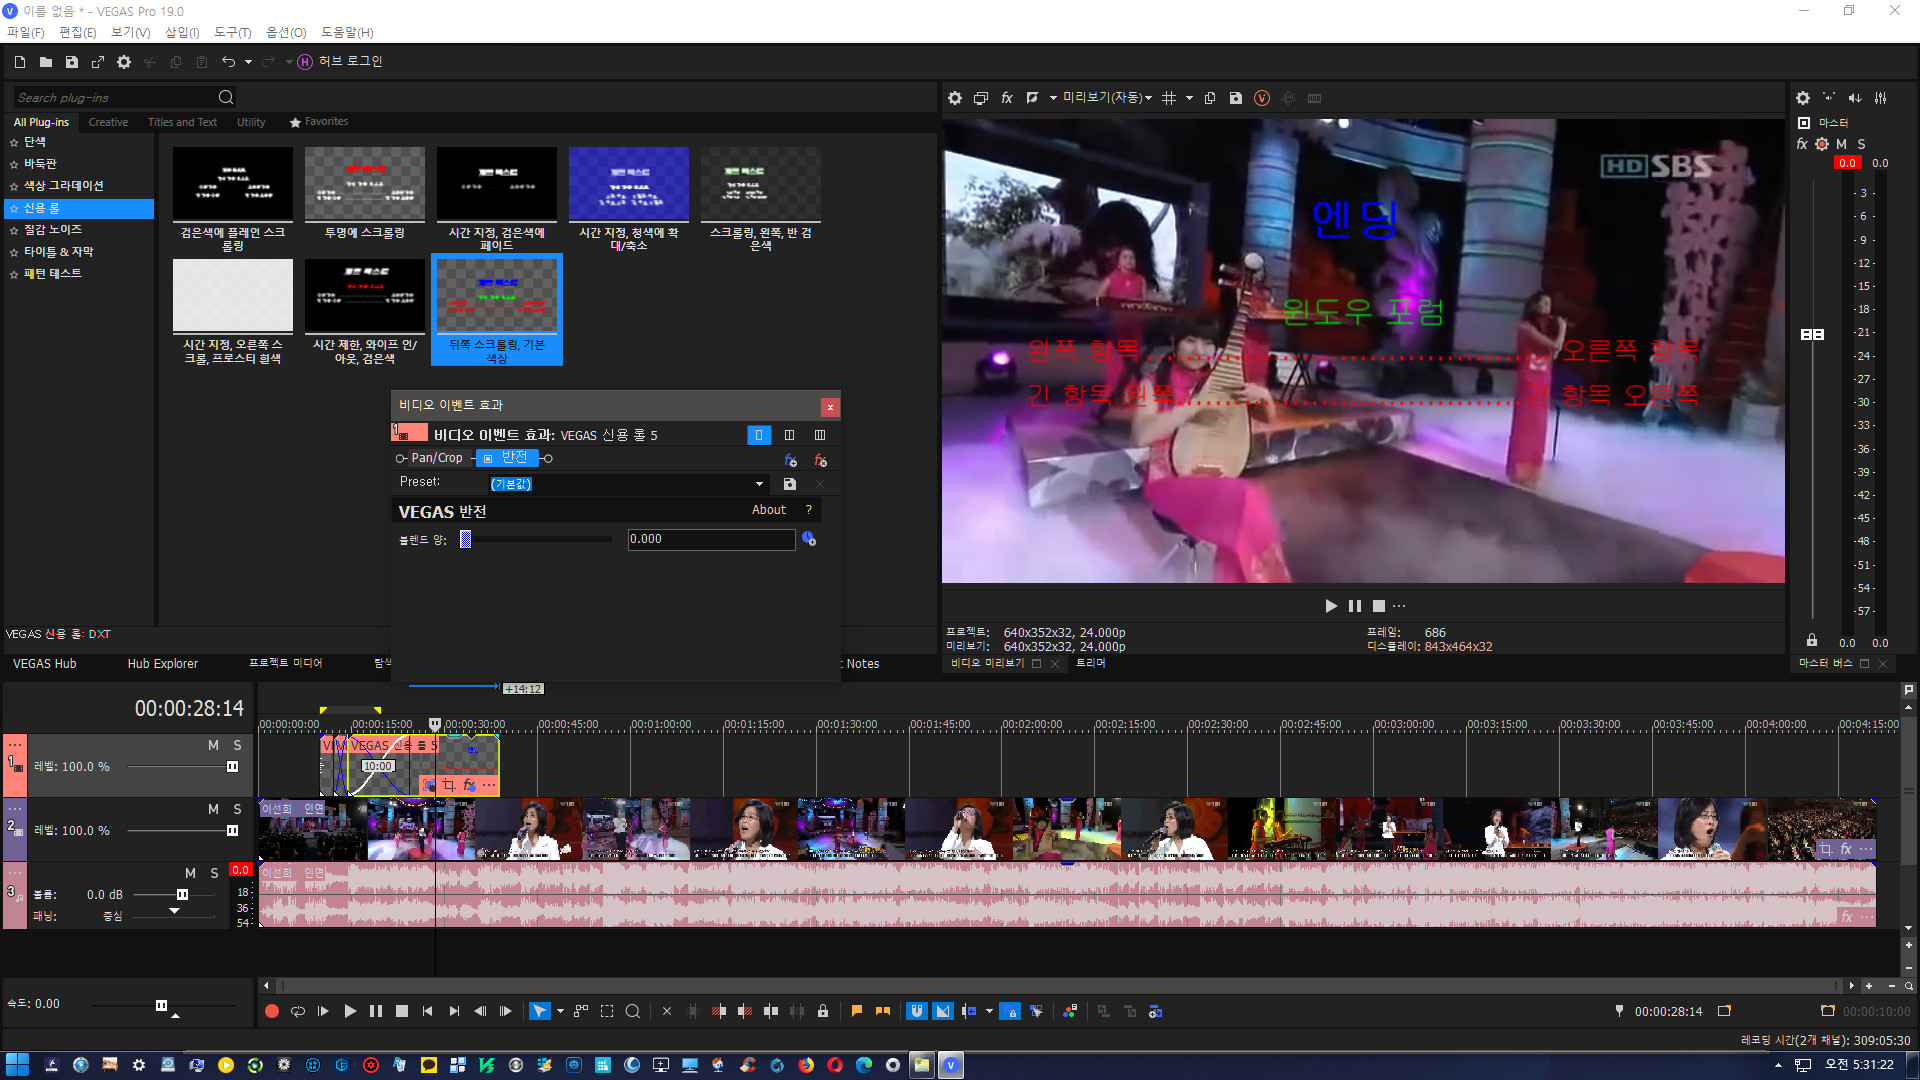Toggle the external monitor preview icon

pos(981,98)
